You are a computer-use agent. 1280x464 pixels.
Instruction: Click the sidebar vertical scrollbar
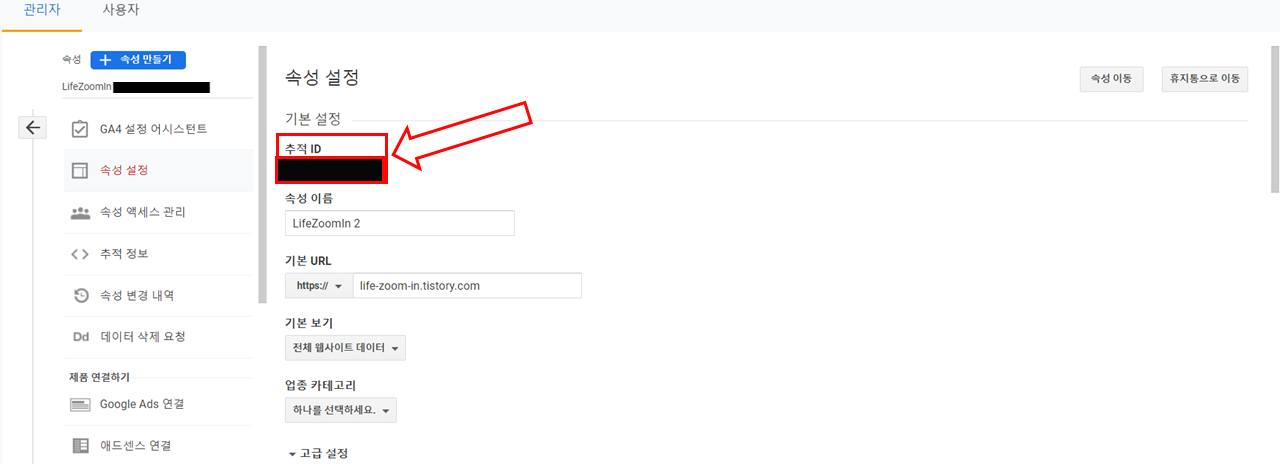click(261, 172)
